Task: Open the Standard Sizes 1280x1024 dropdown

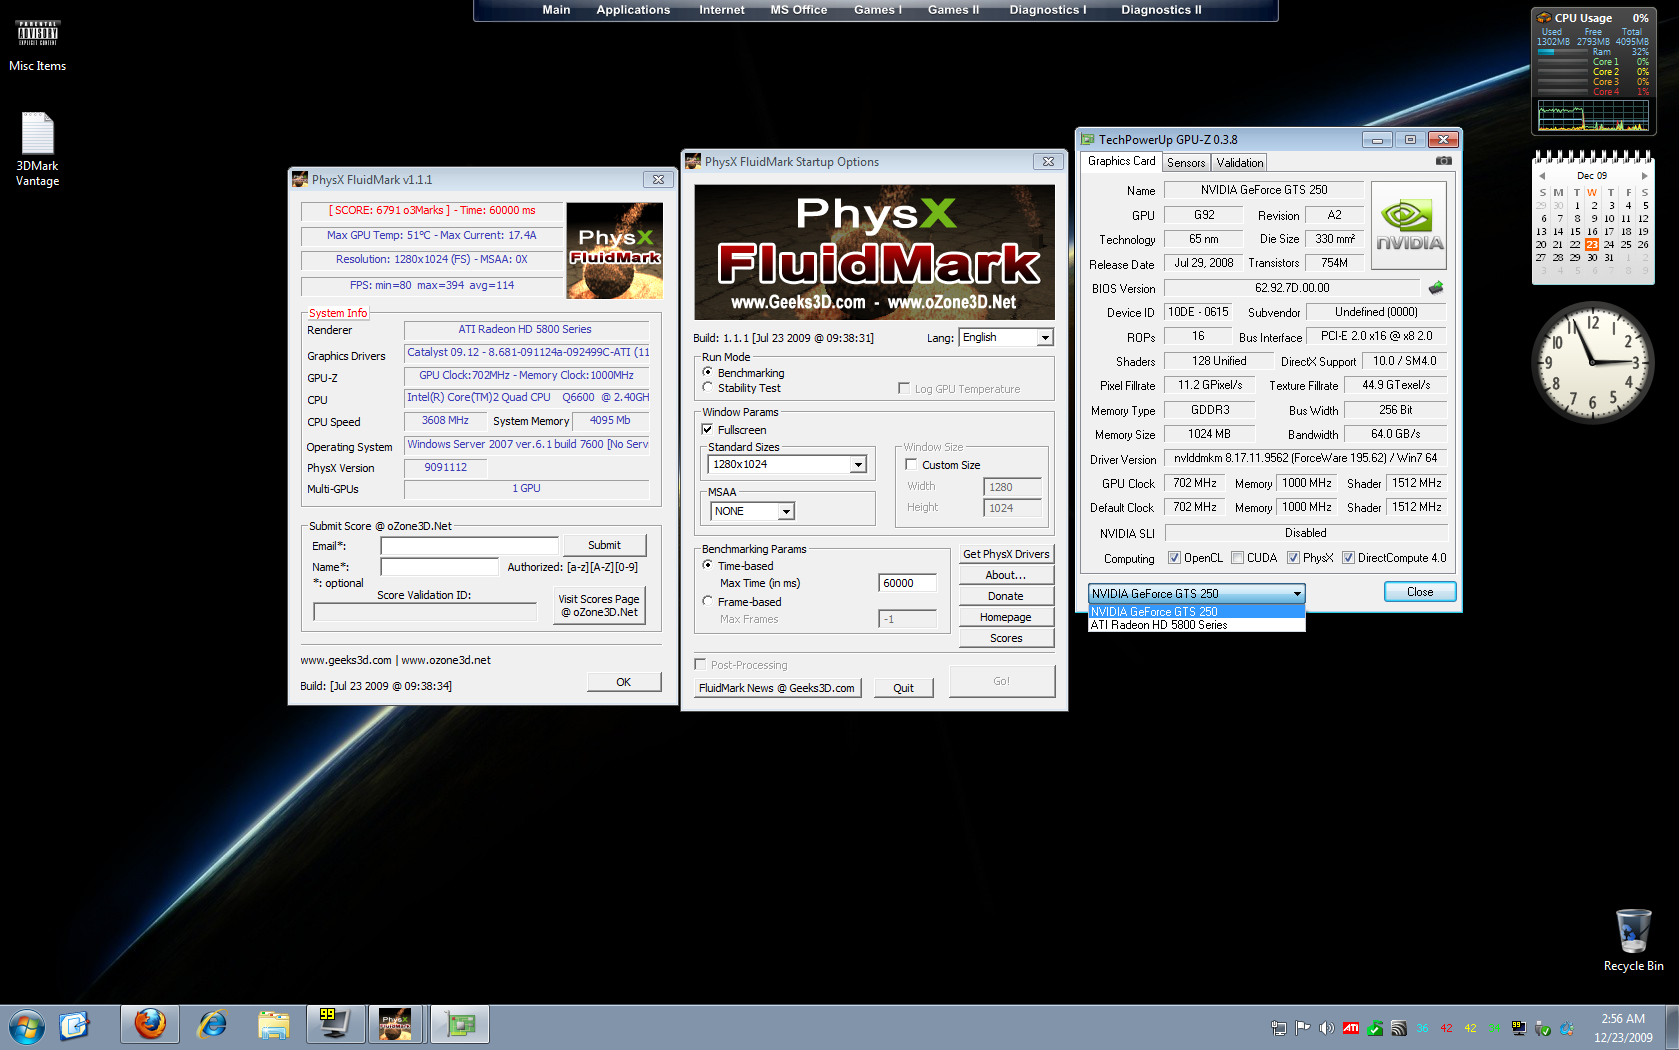Action: pyautogui.click(x=787, y=464)
